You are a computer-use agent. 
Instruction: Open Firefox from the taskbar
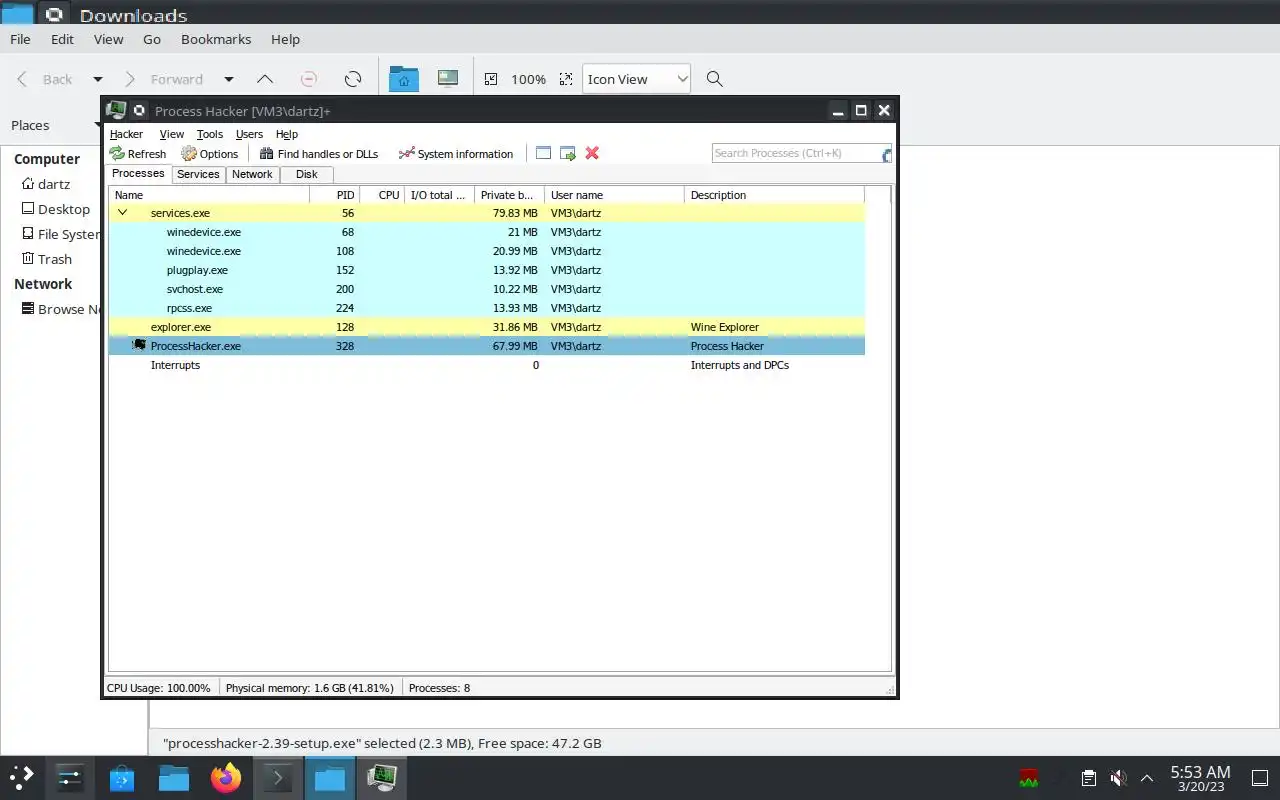pyautogui.click(x=226, y=777)
